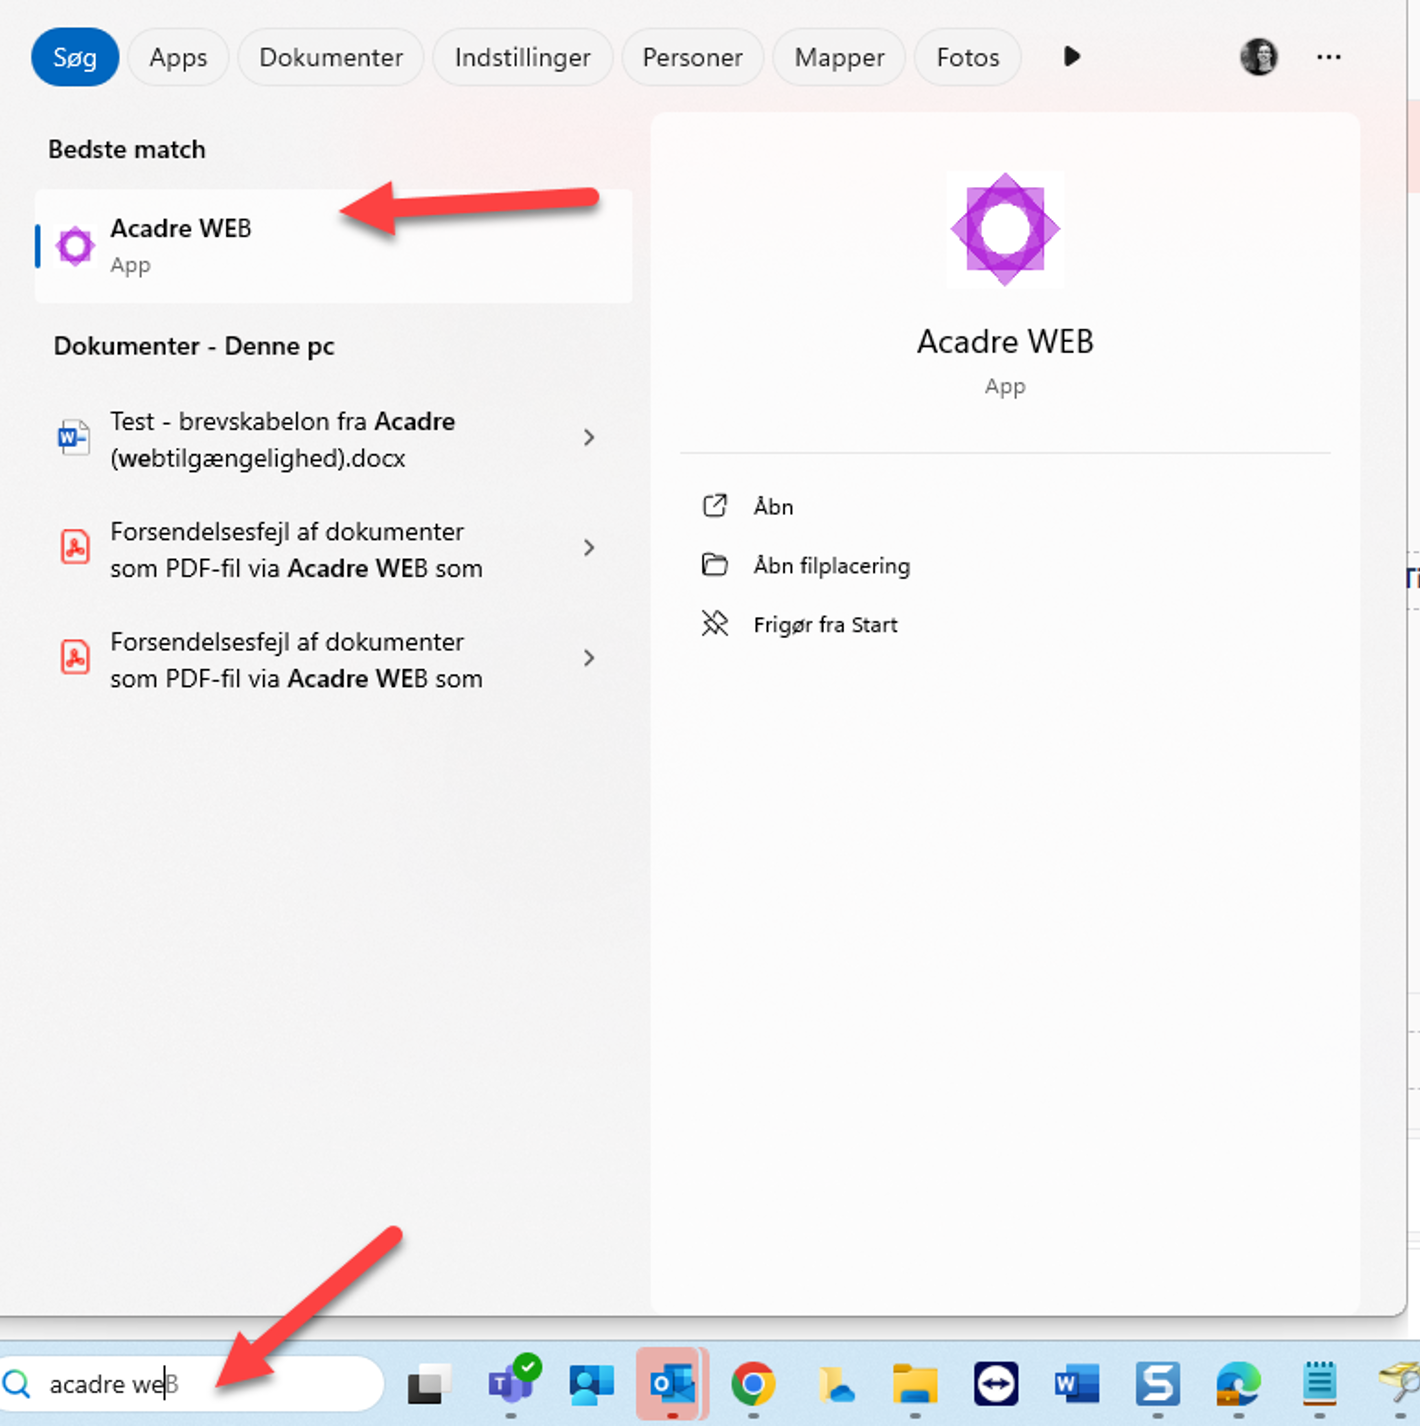Click the Word icon in taskbar
Image resolution: width=1420 pixels, height=1426 pixels.
pos(1076,1384)
